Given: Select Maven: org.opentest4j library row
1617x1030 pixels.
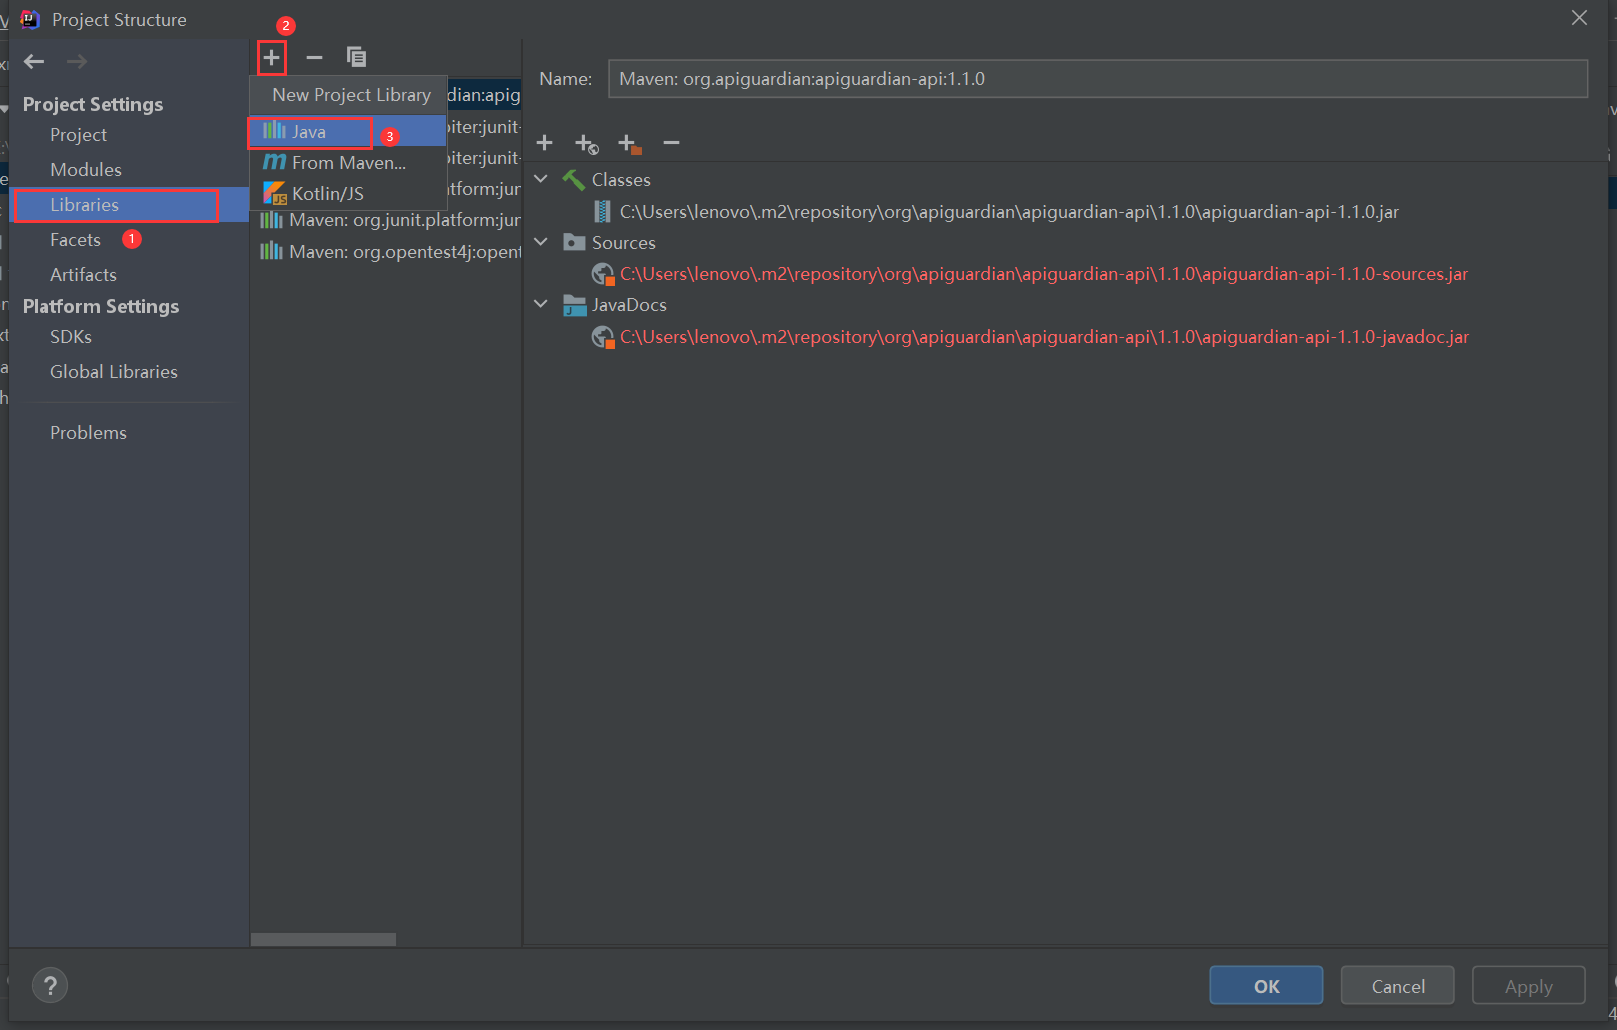Looking at the screenshot, I should pos(386,251).
